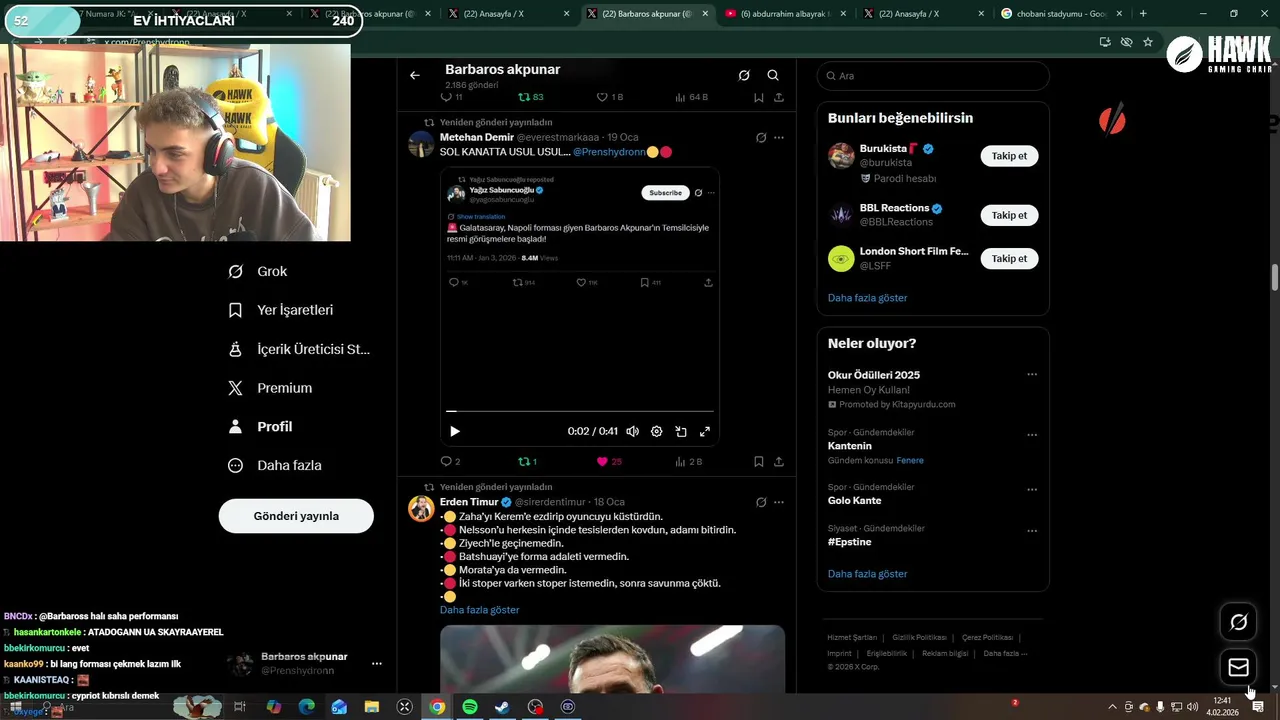Open options for #Epstine trend

click(1032, 531)
